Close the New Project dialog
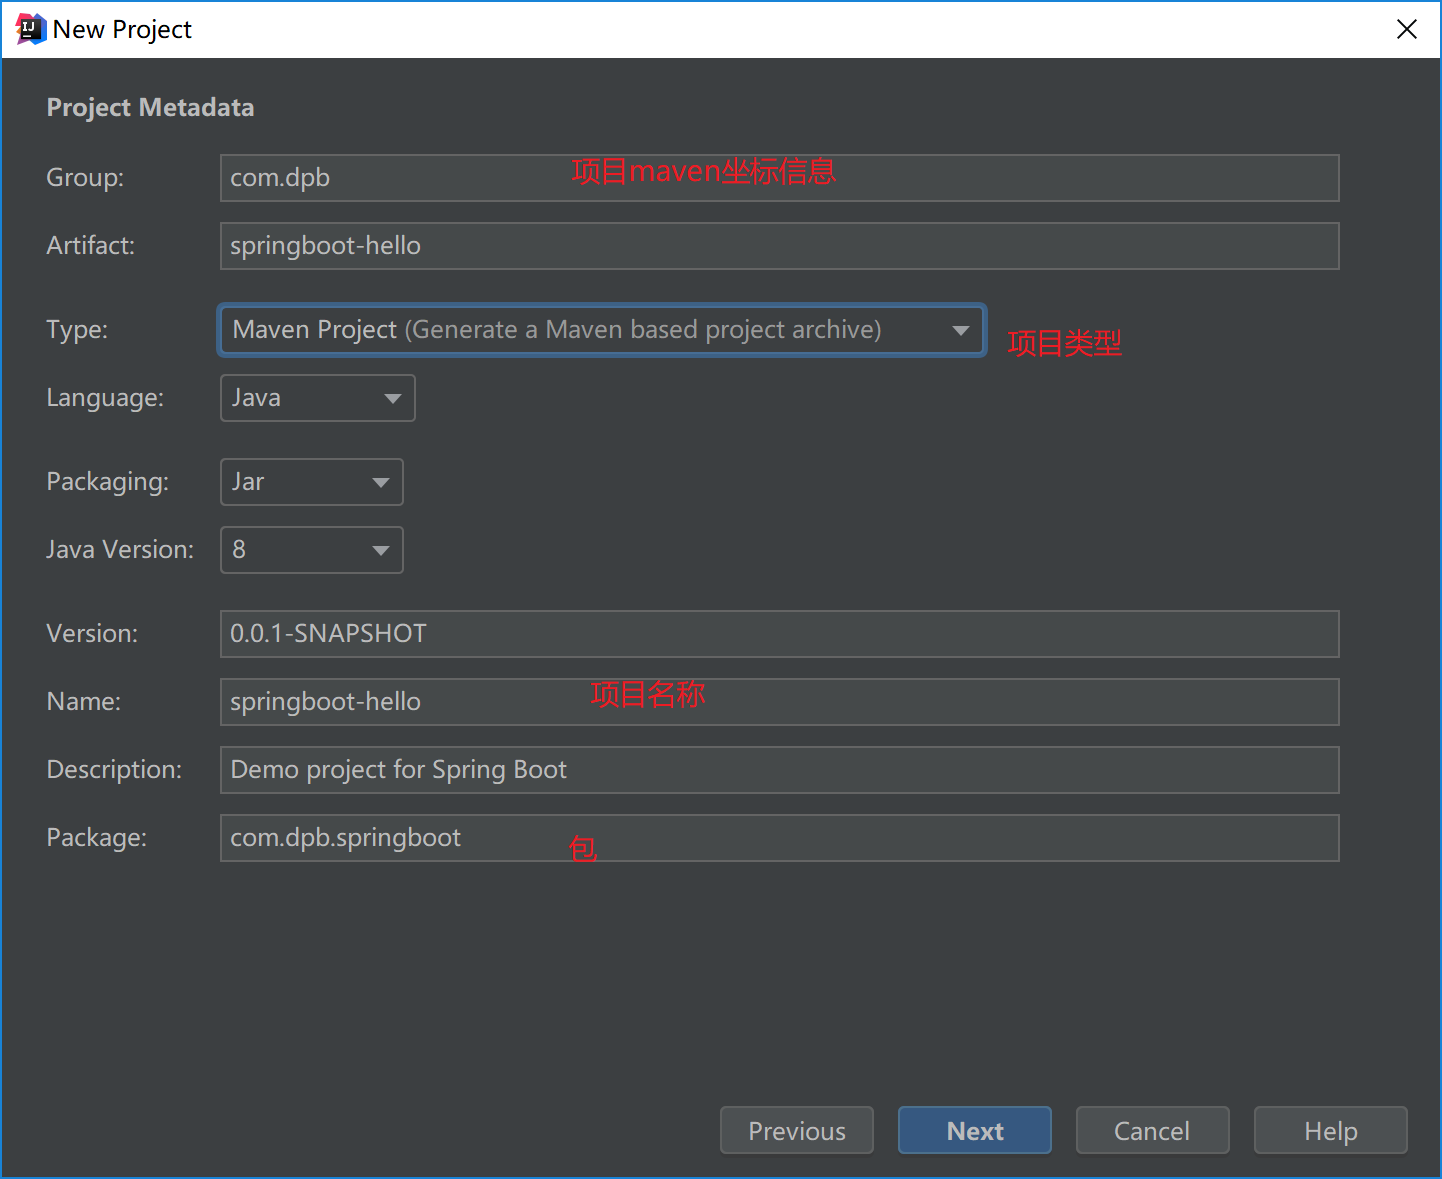Screen dimensions: 1442x1179 [x=1406, y=29]
